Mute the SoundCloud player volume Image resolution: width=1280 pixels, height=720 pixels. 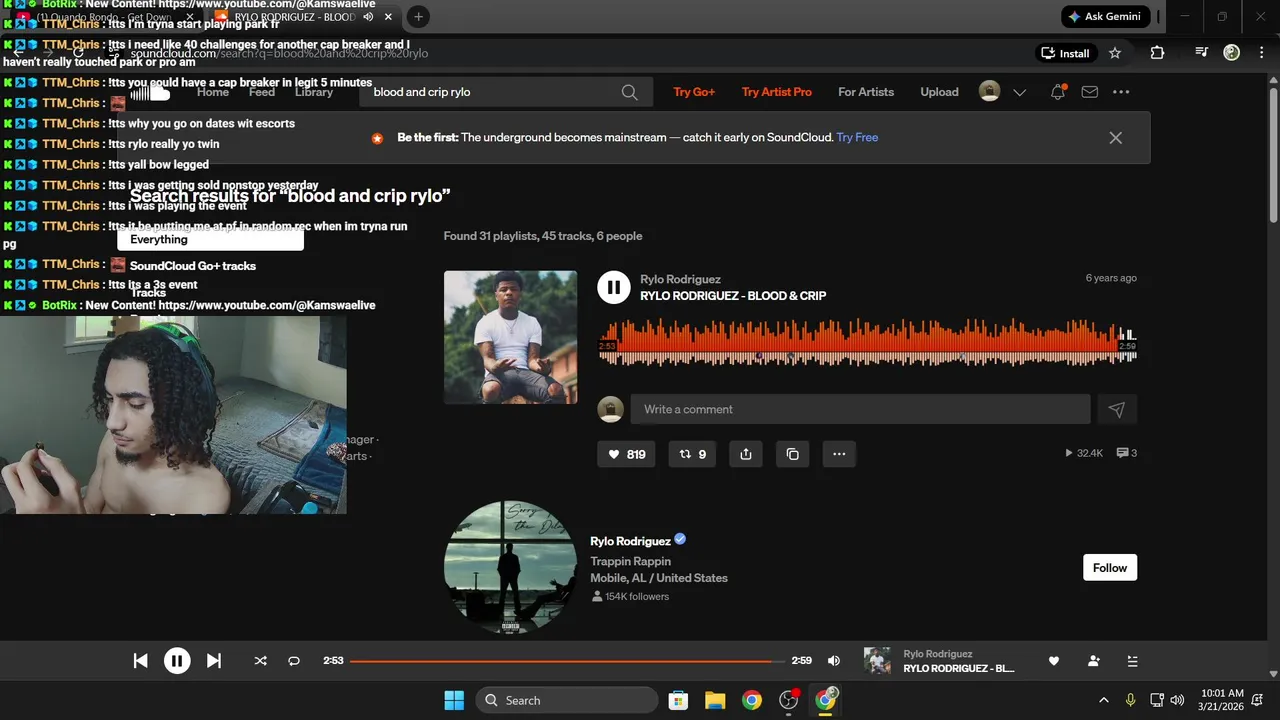click(x=834, y=661)
